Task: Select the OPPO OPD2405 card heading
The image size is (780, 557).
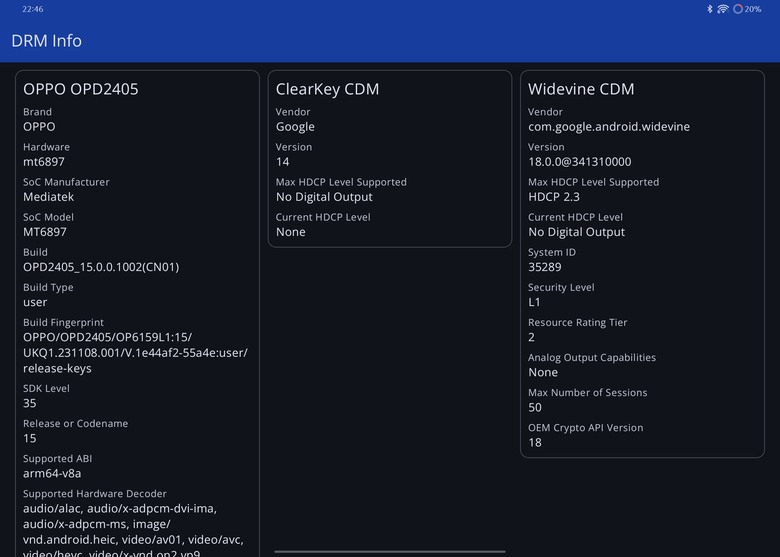Action: [81, 89]
